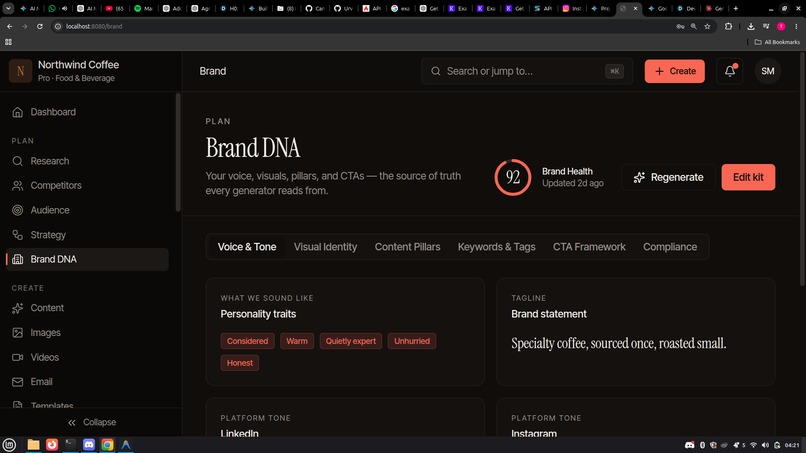The image size is (806, 453).
Task: Click the localhost address bar
Action: point(360,26)
